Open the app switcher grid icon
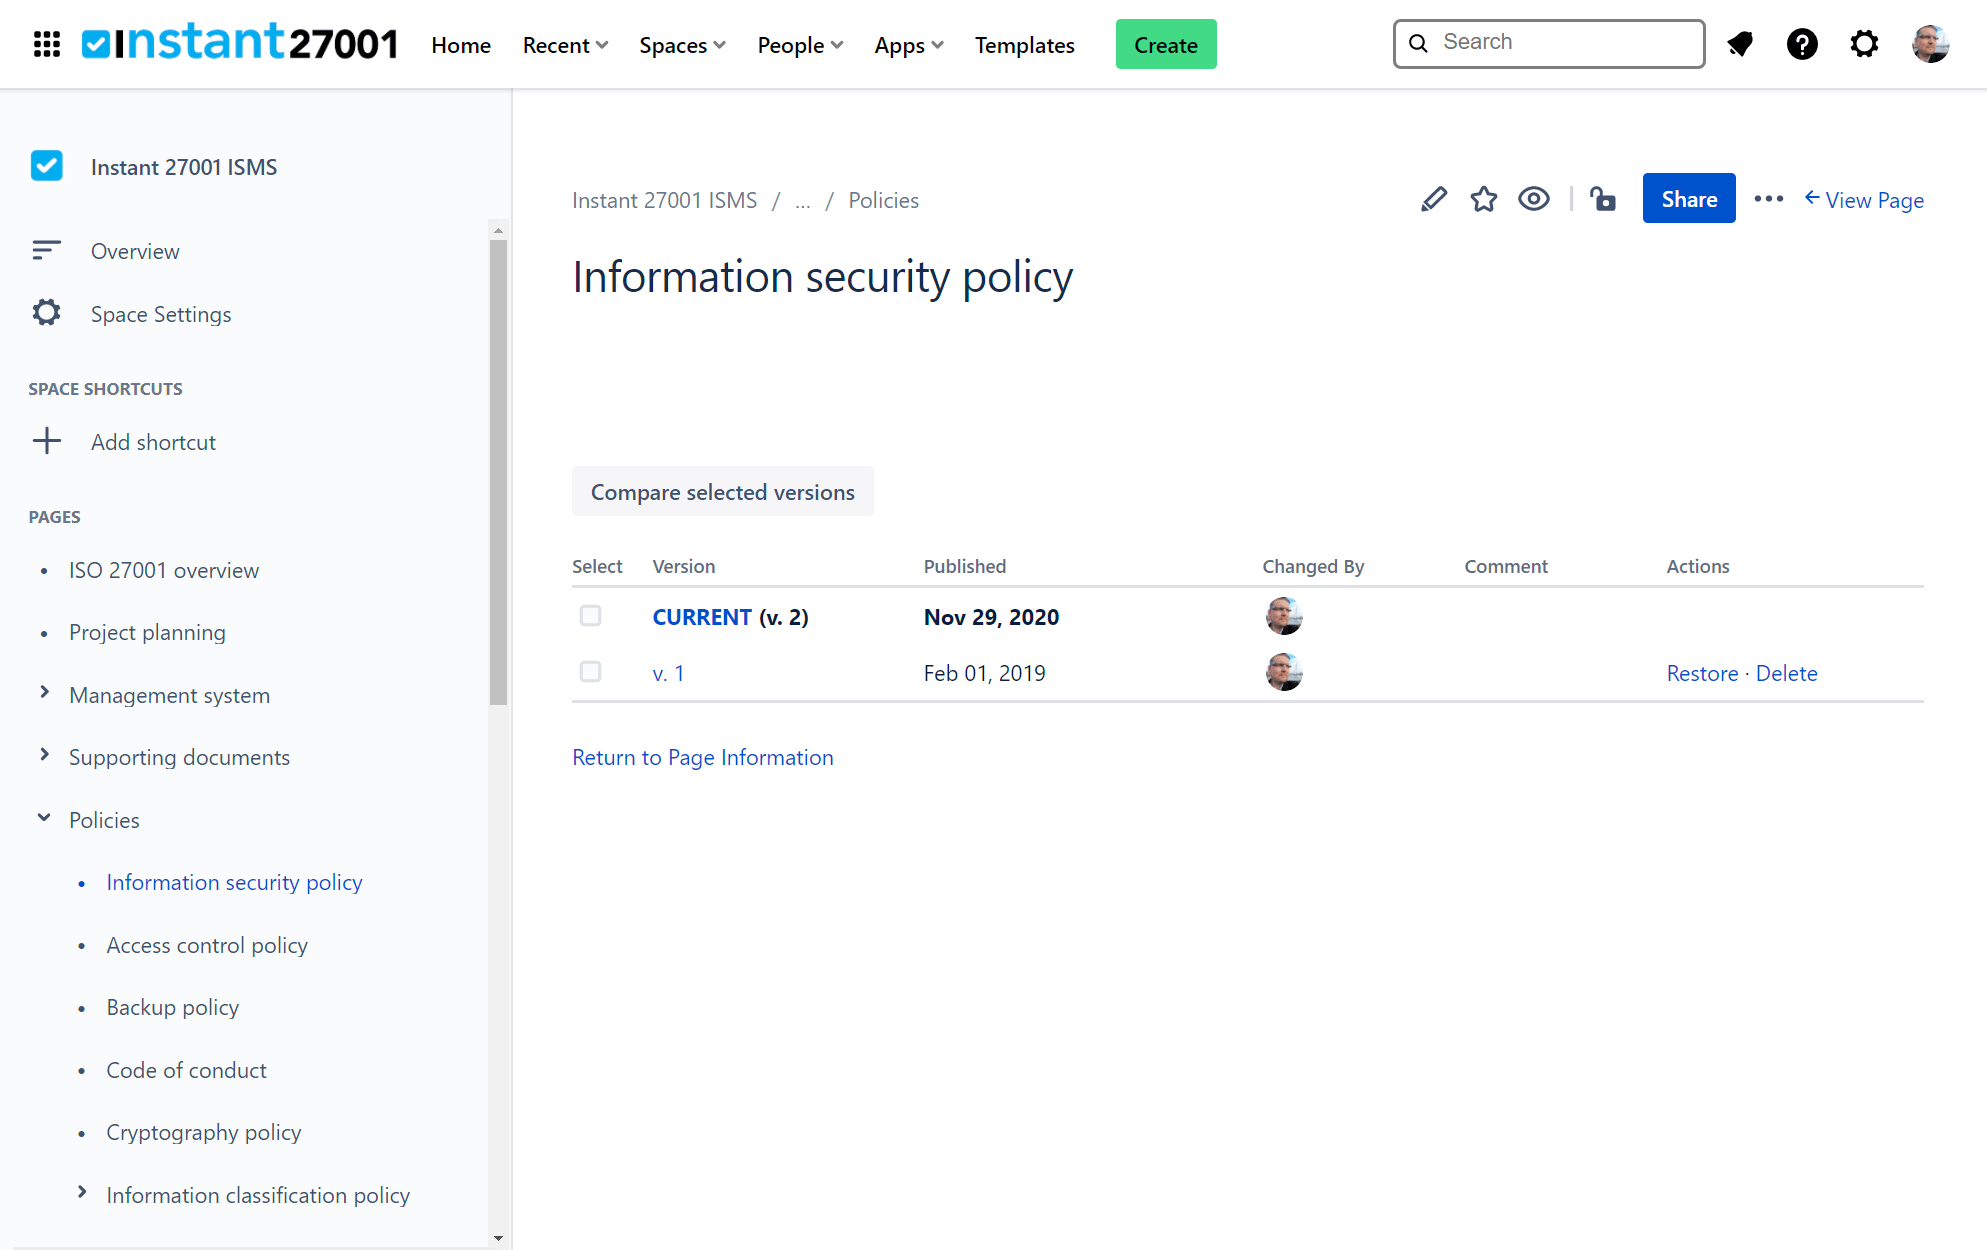 47,44
